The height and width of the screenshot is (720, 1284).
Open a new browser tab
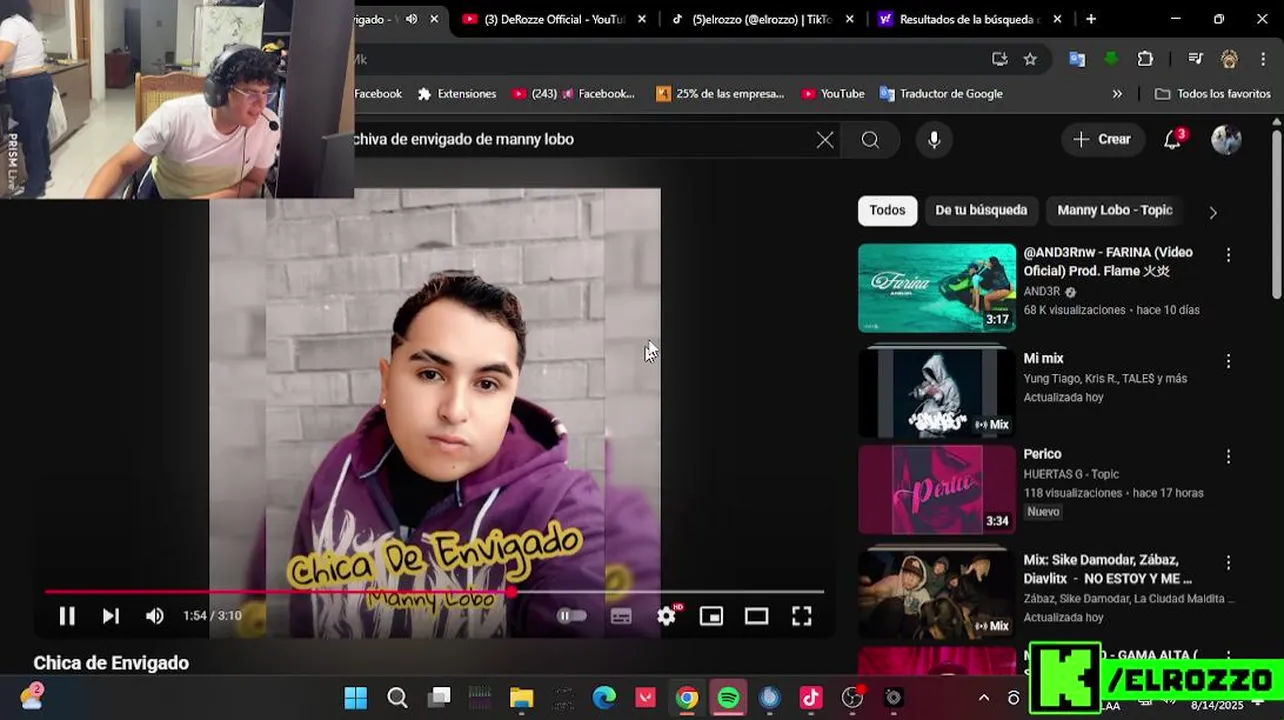point(1091,19)
